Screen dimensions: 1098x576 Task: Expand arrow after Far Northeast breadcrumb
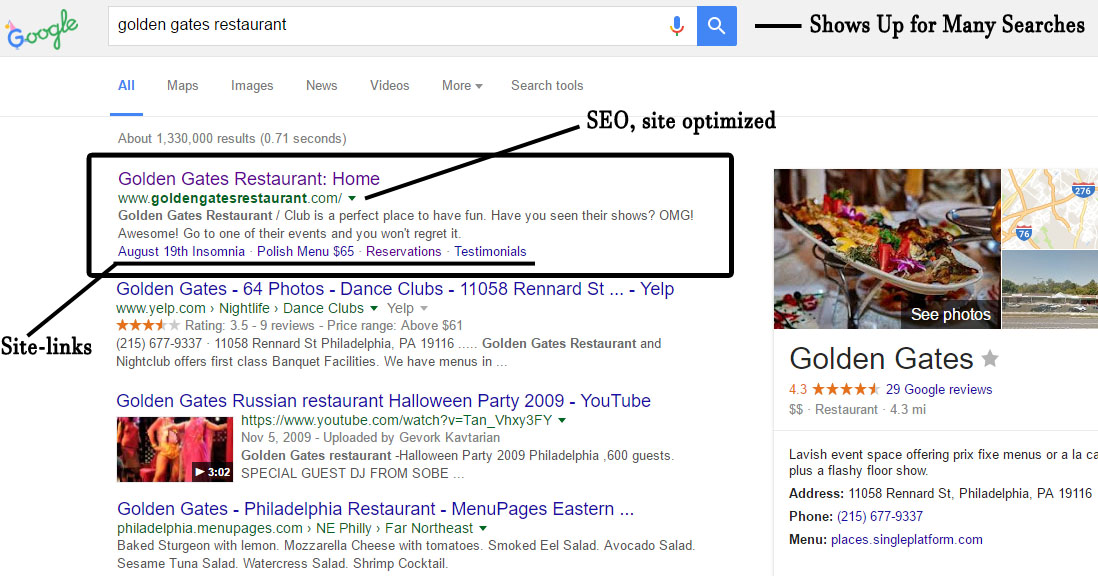(x=483, y=528)
